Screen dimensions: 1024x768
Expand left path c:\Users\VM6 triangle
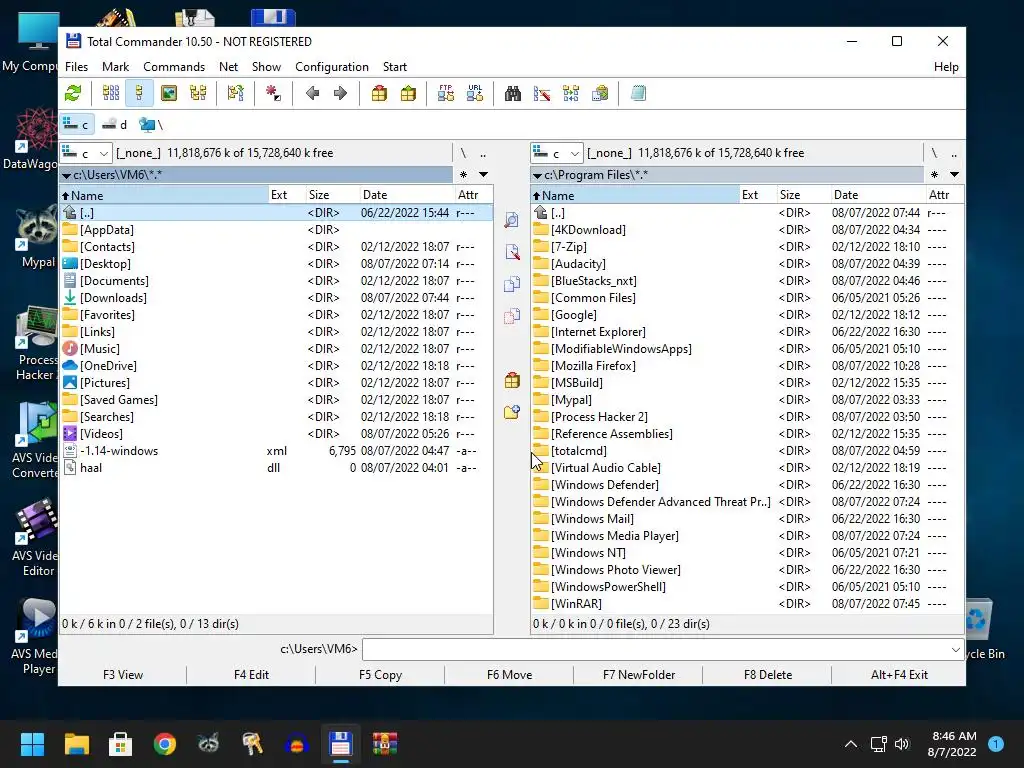[x=66, y=175]
